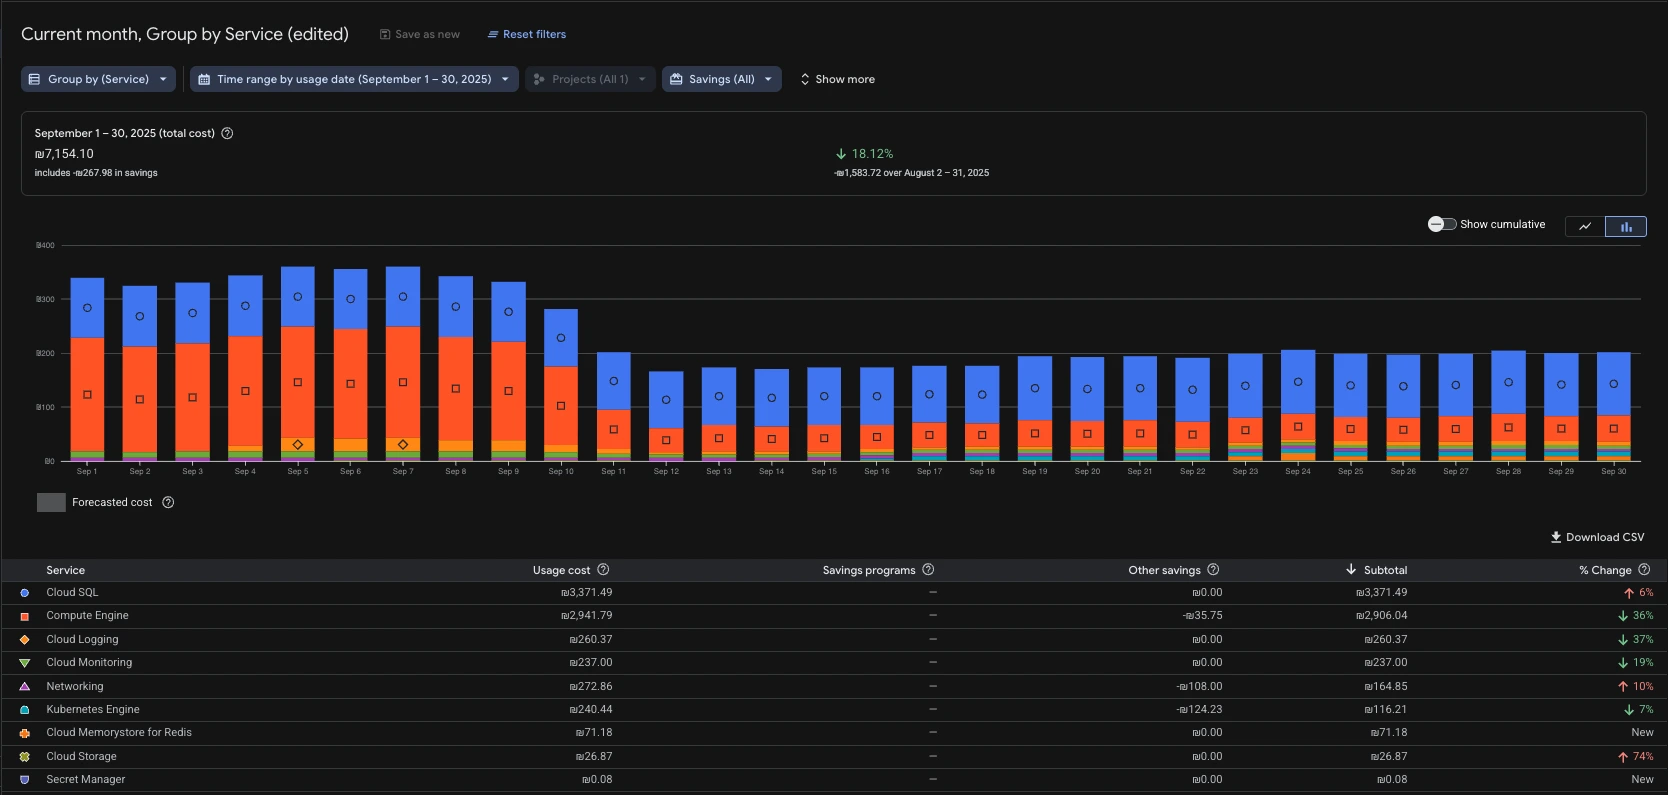
Task: Select the Cloud SQL table row
Action: pos(72,593)
